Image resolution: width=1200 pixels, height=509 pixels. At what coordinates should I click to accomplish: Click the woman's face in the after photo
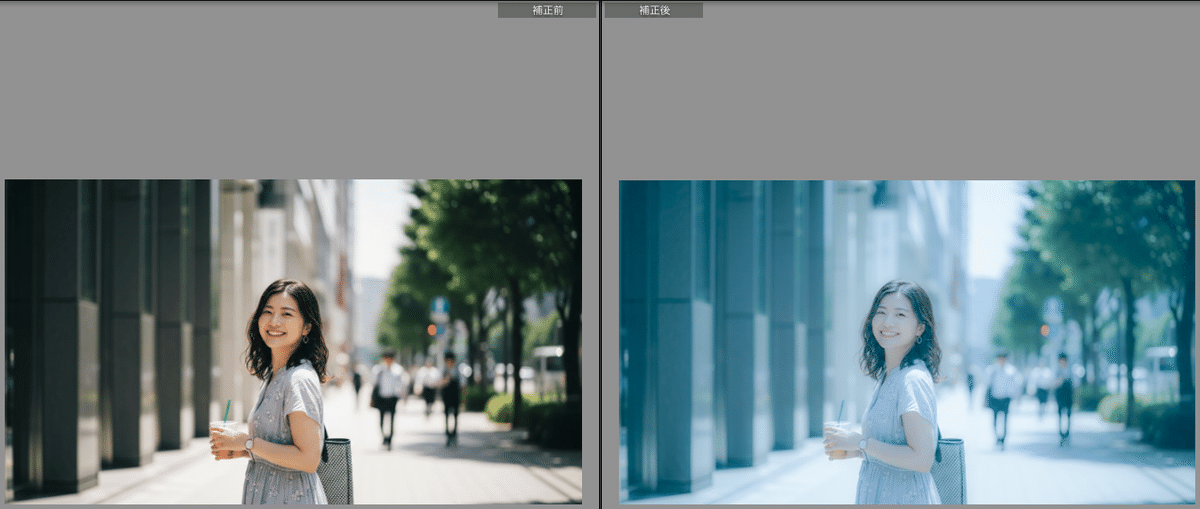(897, 322)
